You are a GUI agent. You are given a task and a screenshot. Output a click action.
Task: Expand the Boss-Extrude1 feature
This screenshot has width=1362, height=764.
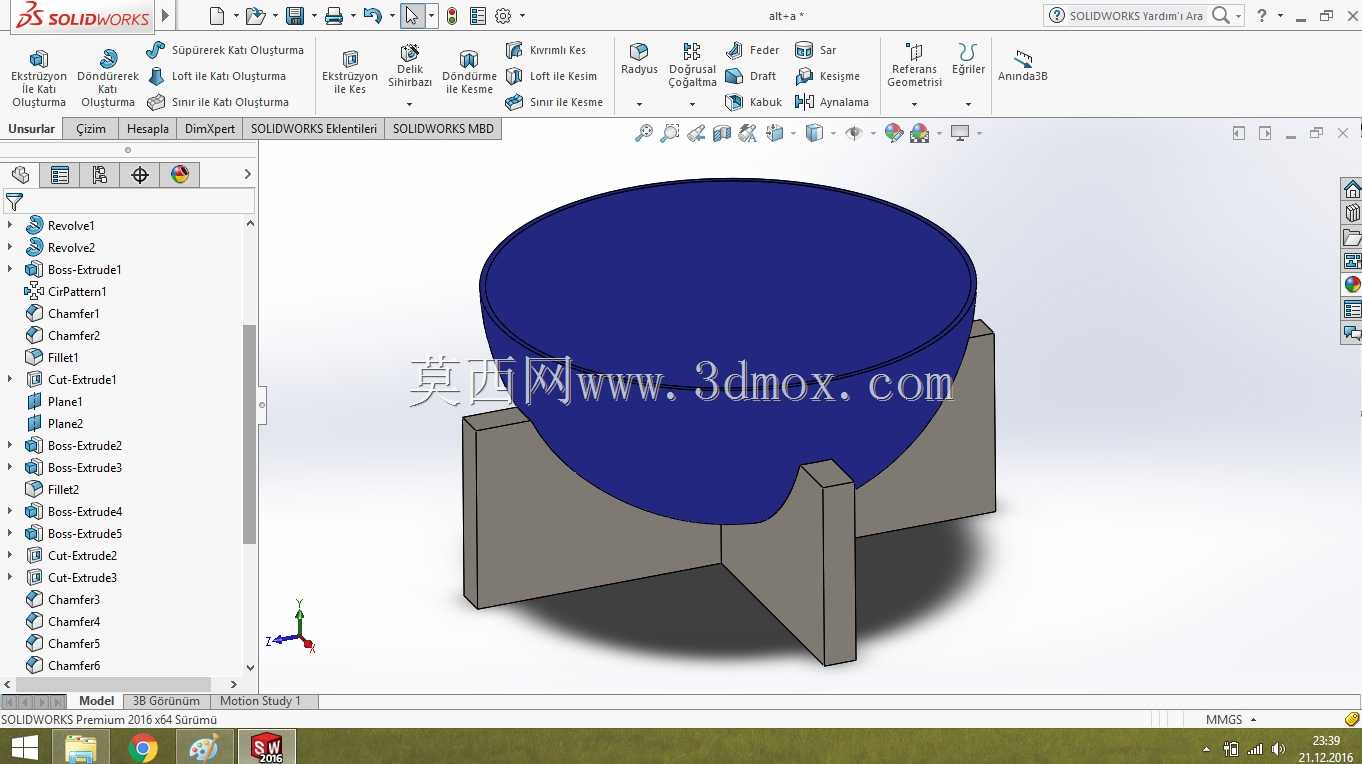click(x=10, y=269)
